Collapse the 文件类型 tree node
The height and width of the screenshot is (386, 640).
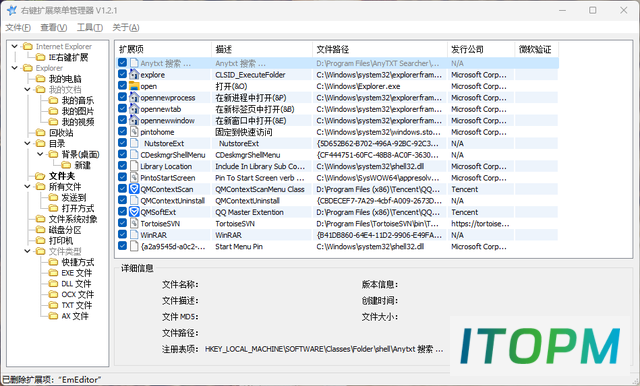click(27, 251)
